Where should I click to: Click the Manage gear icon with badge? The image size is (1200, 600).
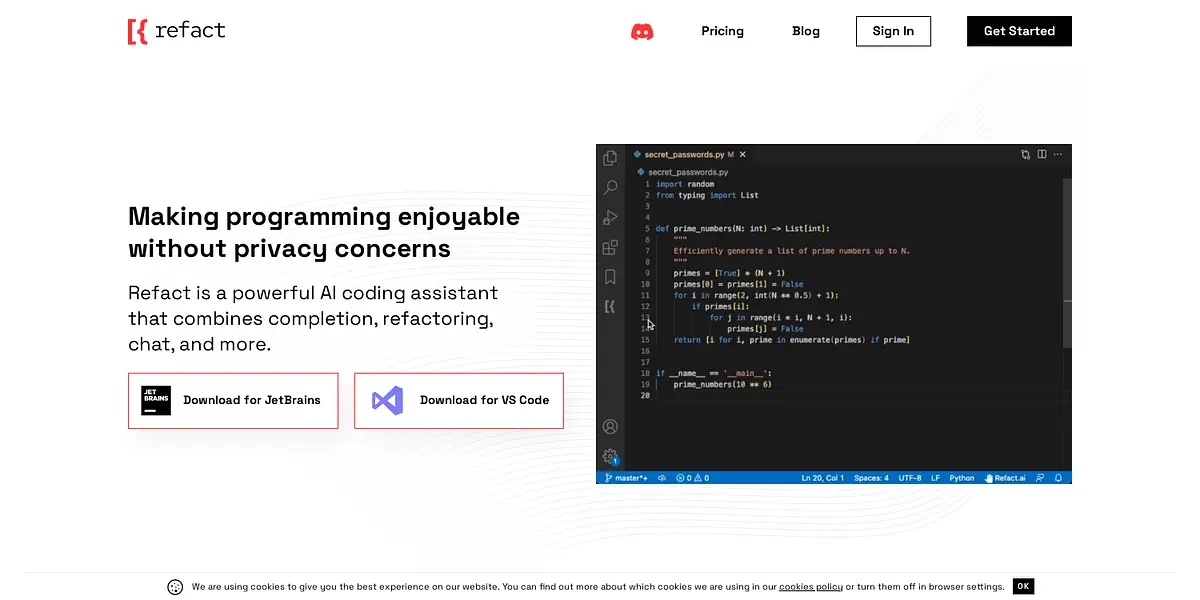pos(610,457)
